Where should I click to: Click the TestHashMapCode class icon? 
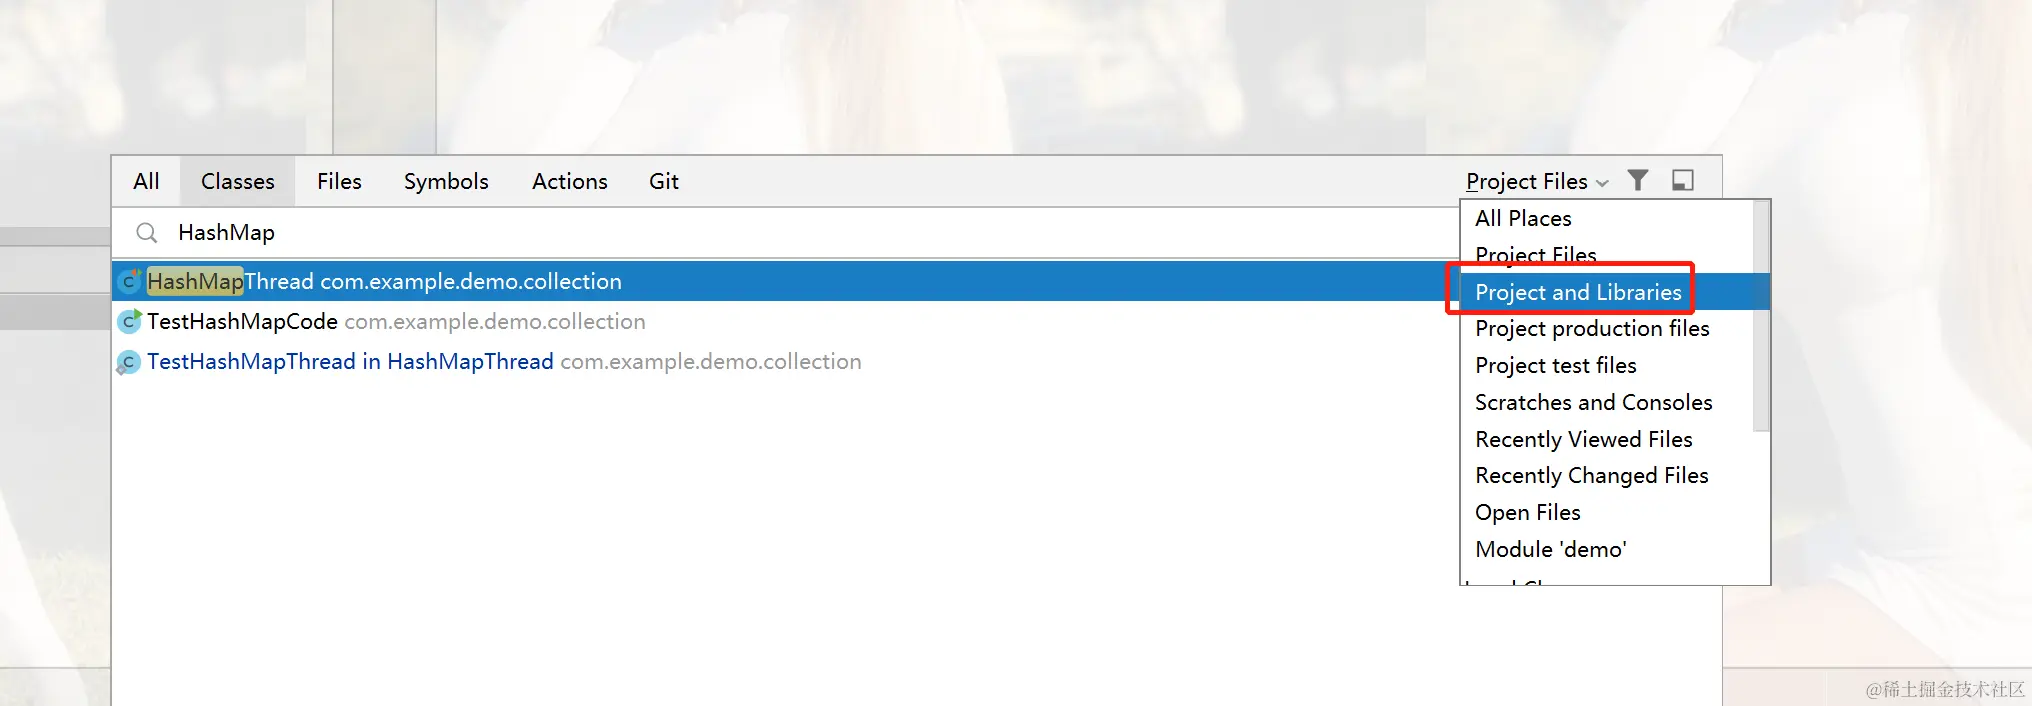click(x=129, y=321)
